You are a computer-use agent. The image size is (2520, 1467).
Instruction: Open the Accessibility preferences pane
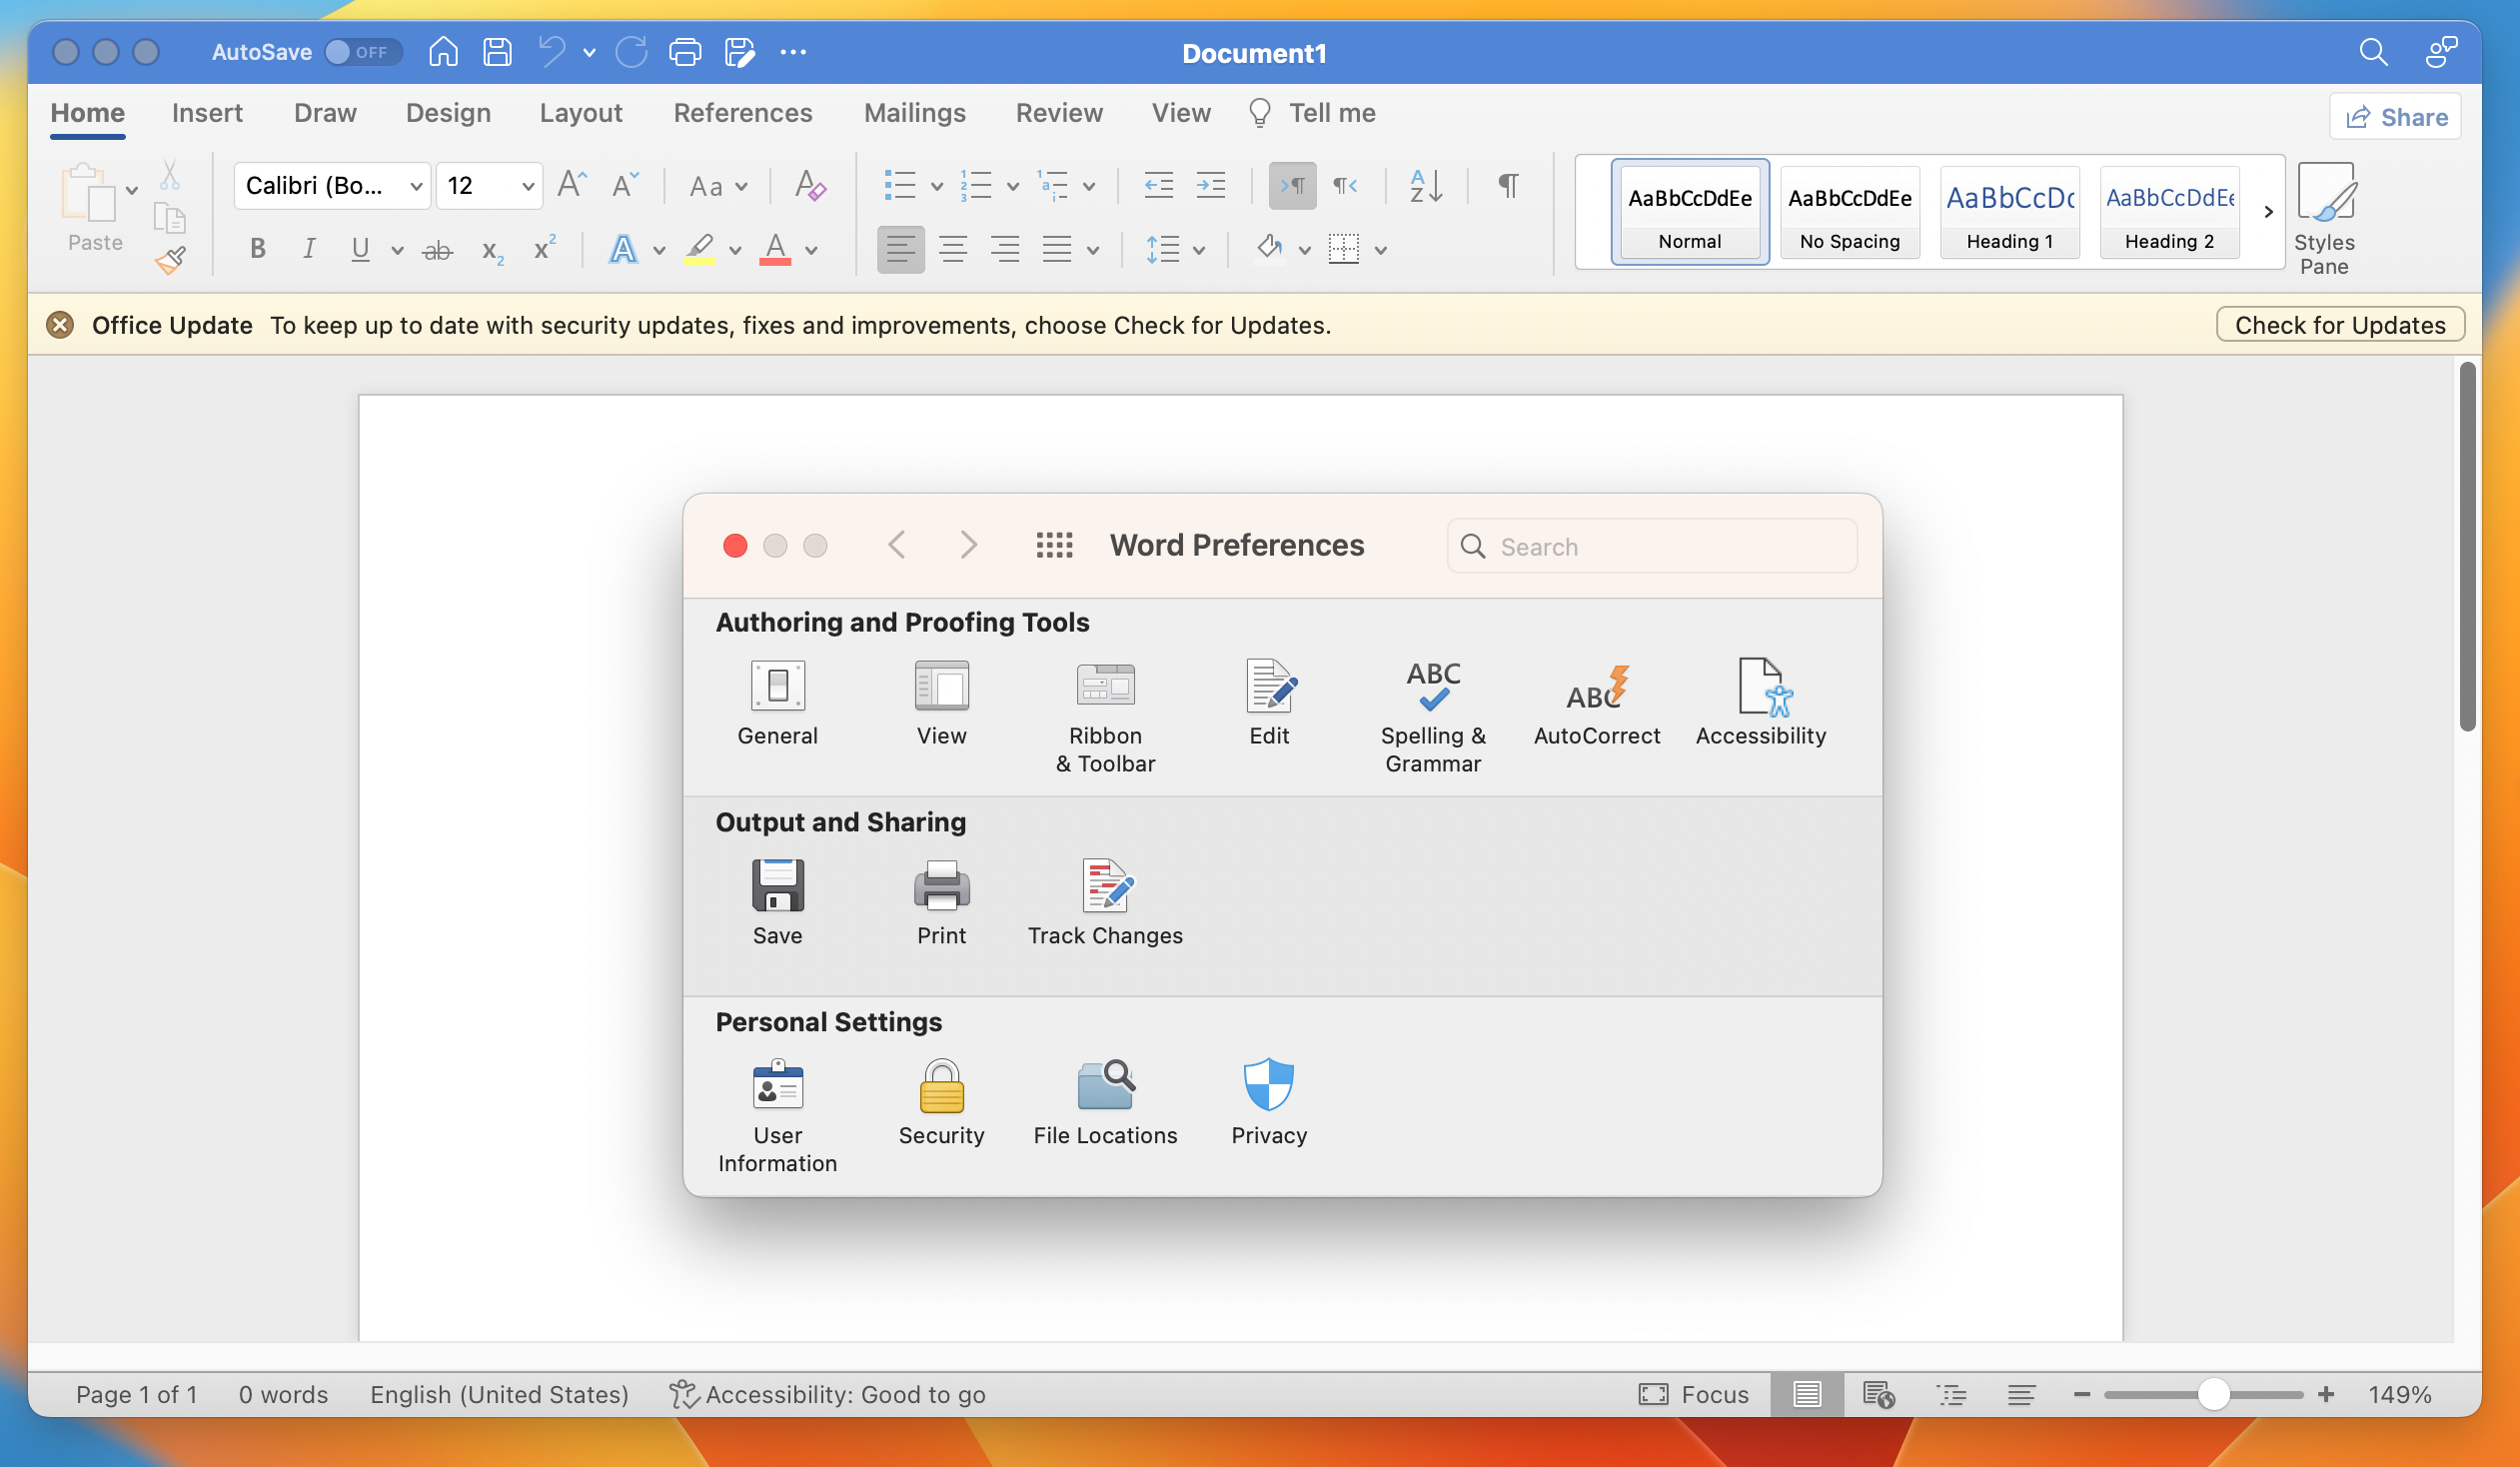click(1761, 700)
